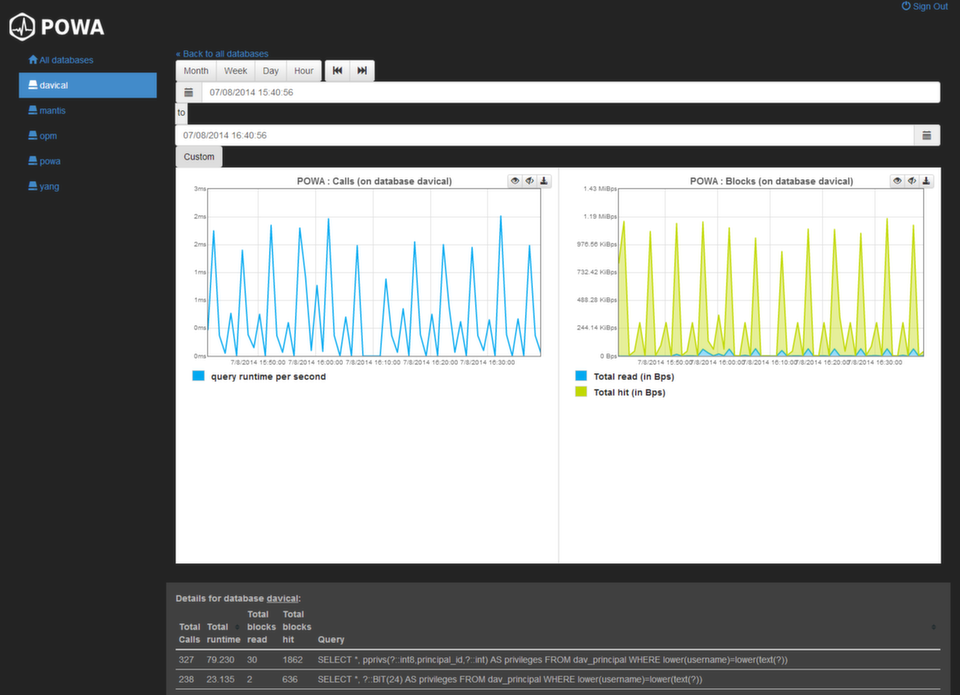Viewport: 960px width, 695px height.
Task: Open the end date calendar picker
Action: 927,135
